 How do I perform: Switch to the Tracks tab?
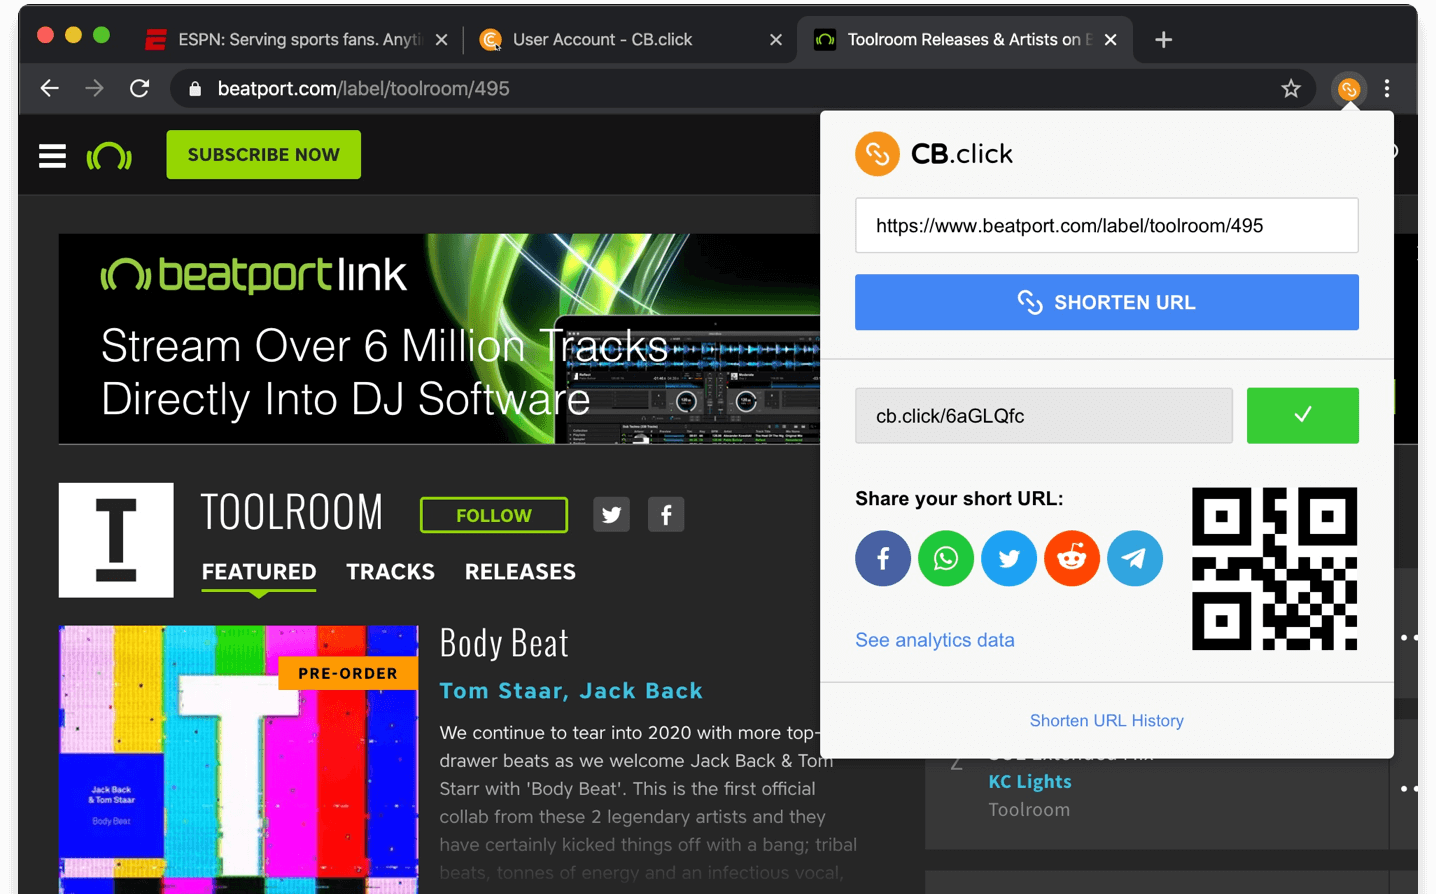pyautogui.click(x=390, y=571)
